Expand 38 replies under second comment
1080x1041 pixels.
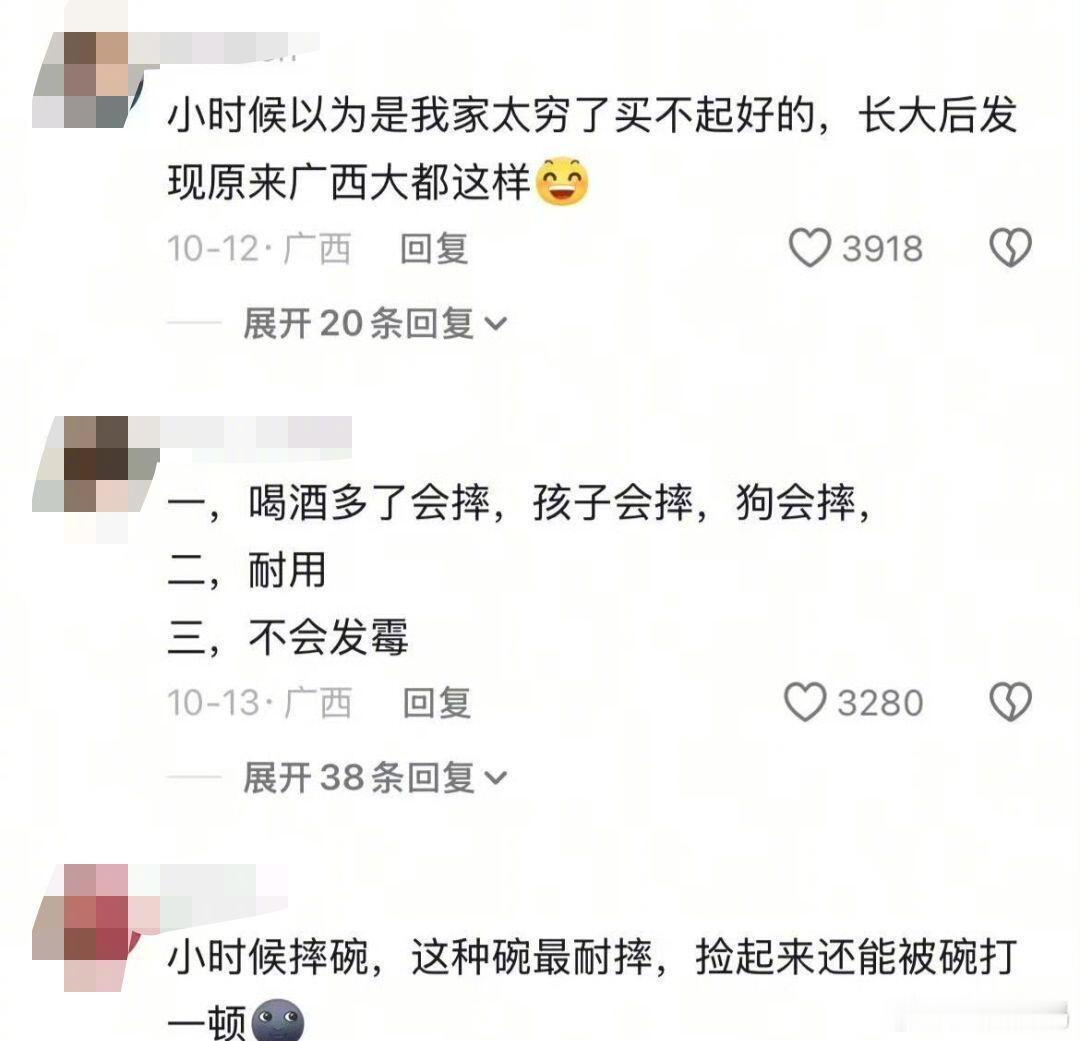tap(375, 777)
